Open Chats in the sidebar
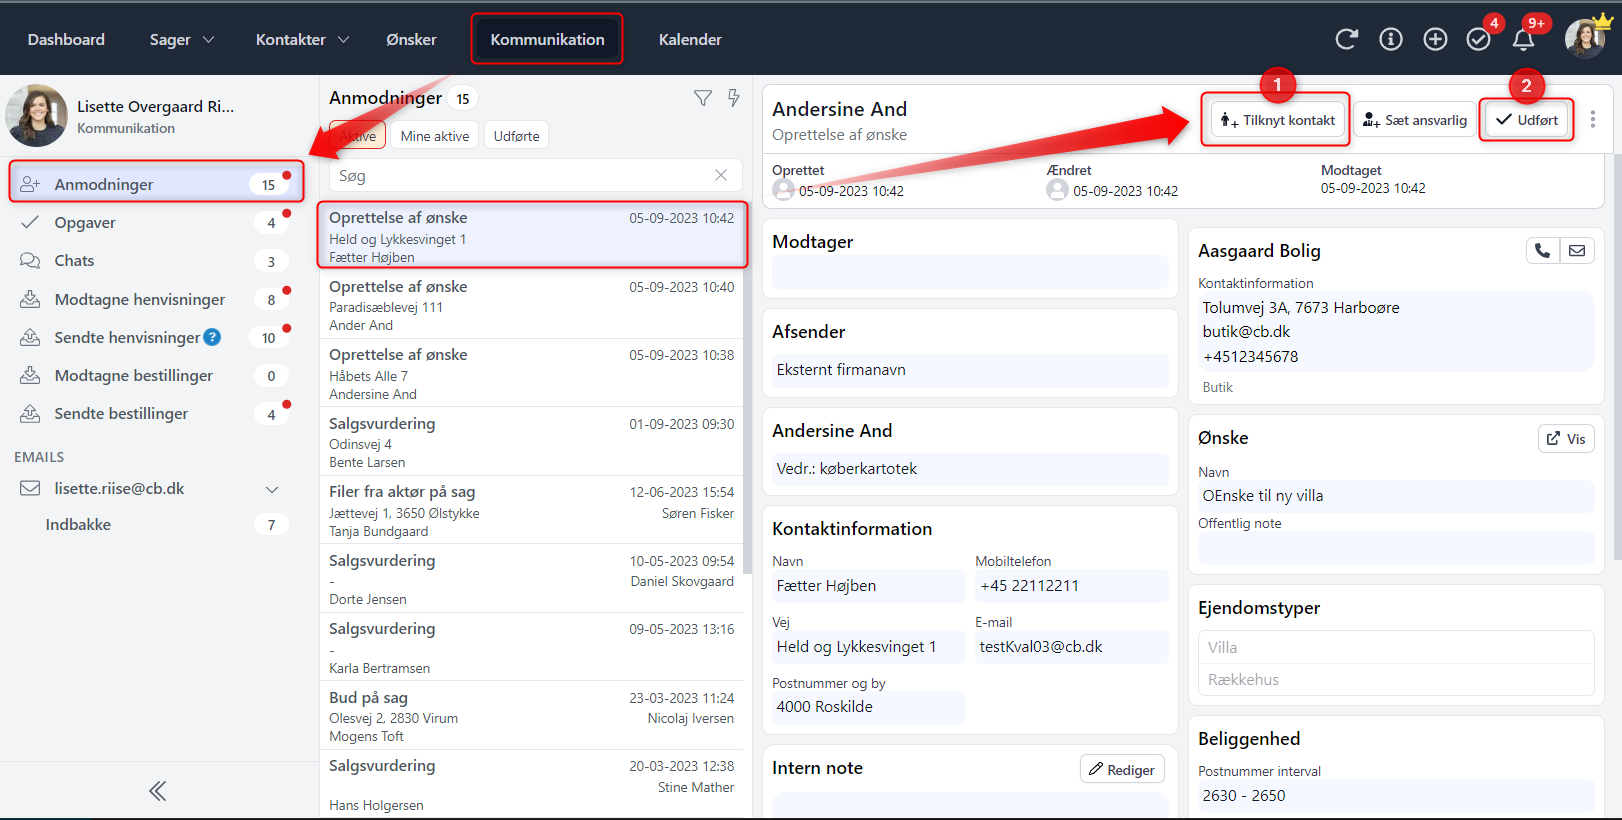Viewport: 1622px width, 820px height. coord(157,260)
